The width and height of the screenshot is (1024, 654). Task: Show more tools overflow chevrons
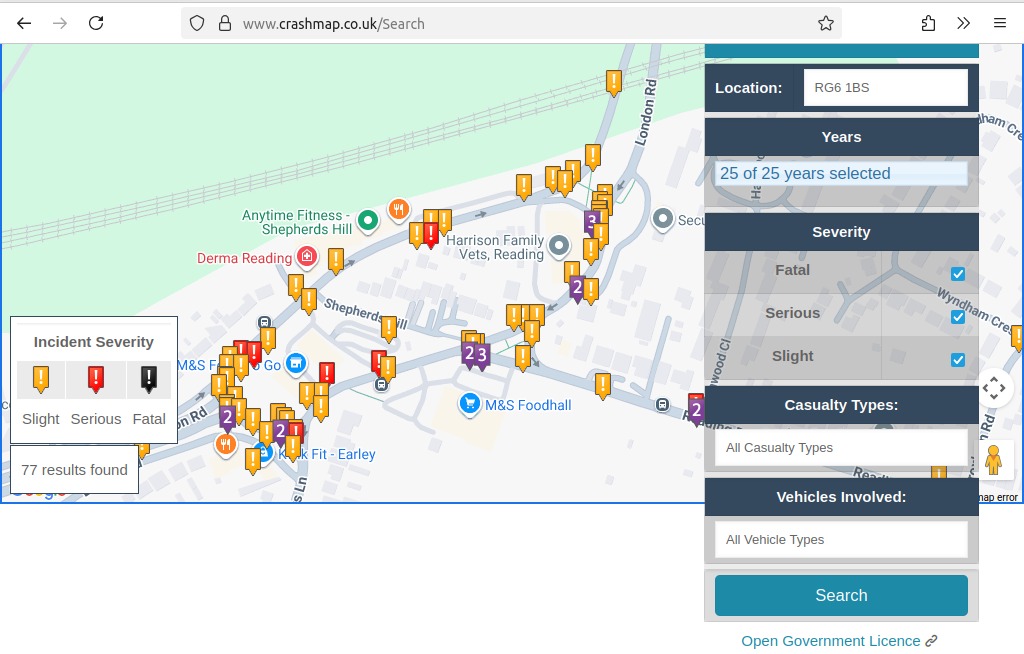point(963,24)
